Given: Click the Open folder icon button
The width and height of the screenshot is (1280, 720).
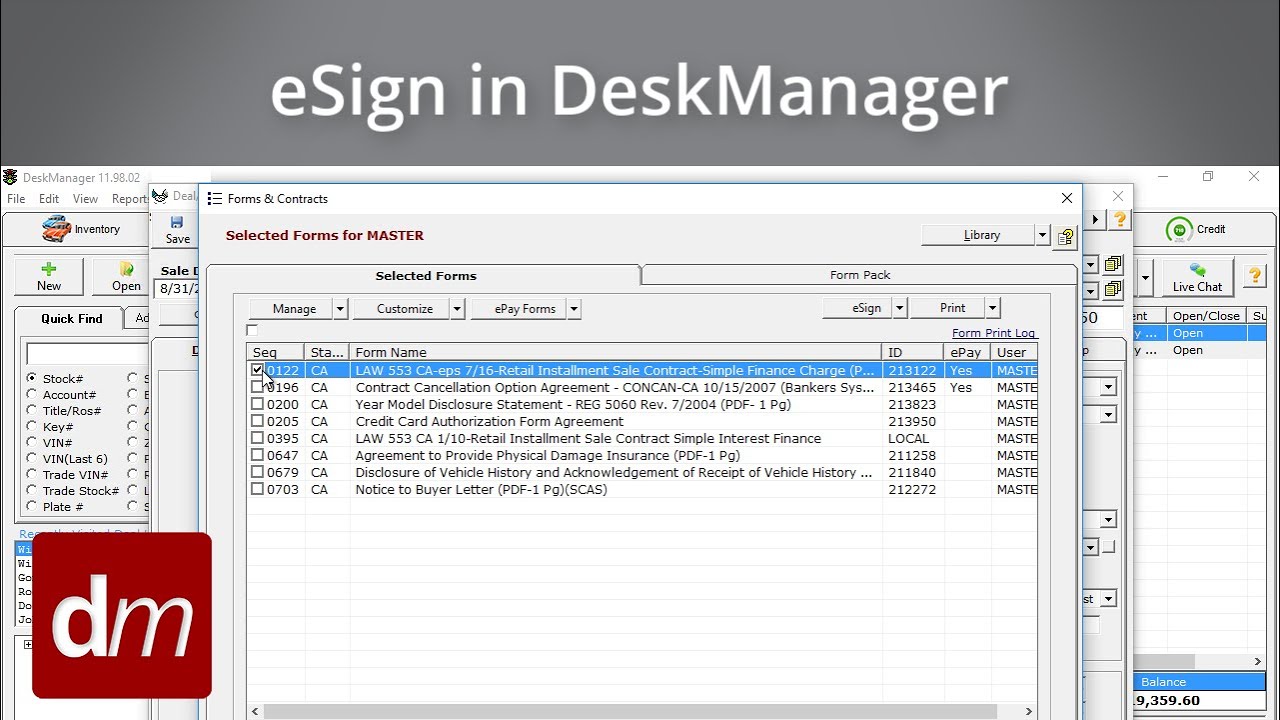Looking at the screenshot, I should (x=126, y=277).
